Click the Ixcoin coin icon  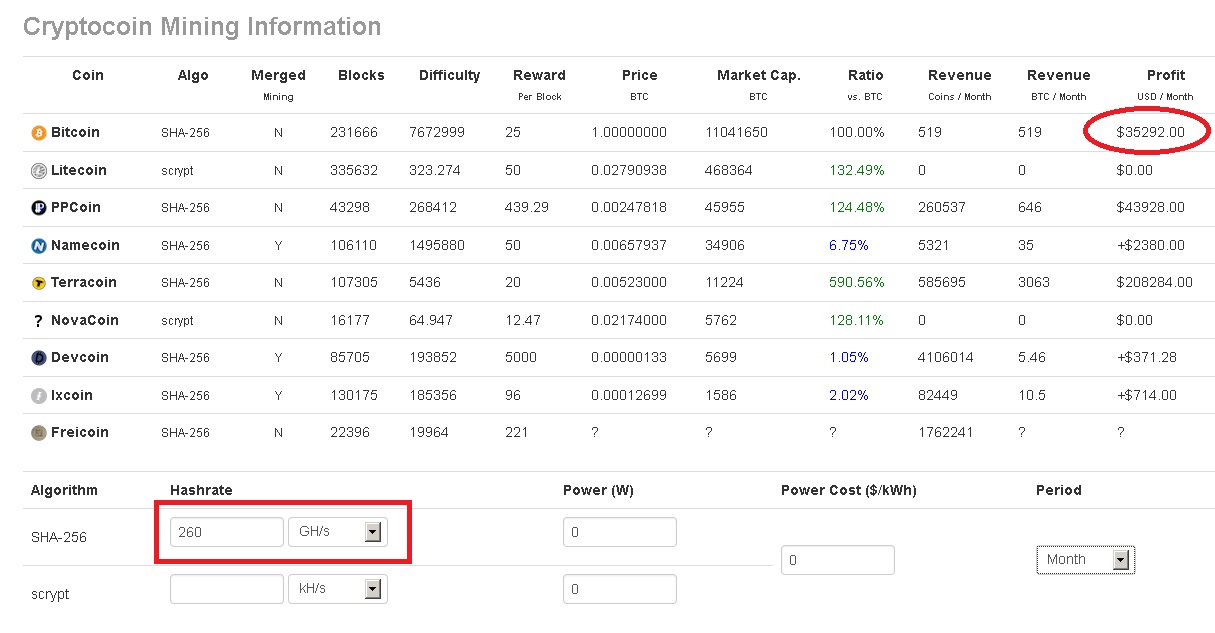tap(39, 395)
